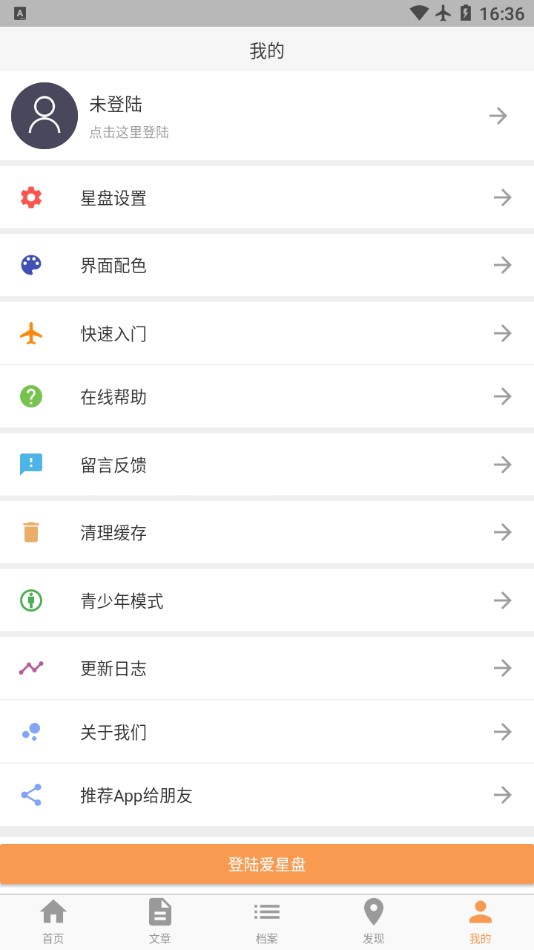
Task: Click the 登陆爱星盘 orange button
Action: pyautogui.click(x=267, y=865)
